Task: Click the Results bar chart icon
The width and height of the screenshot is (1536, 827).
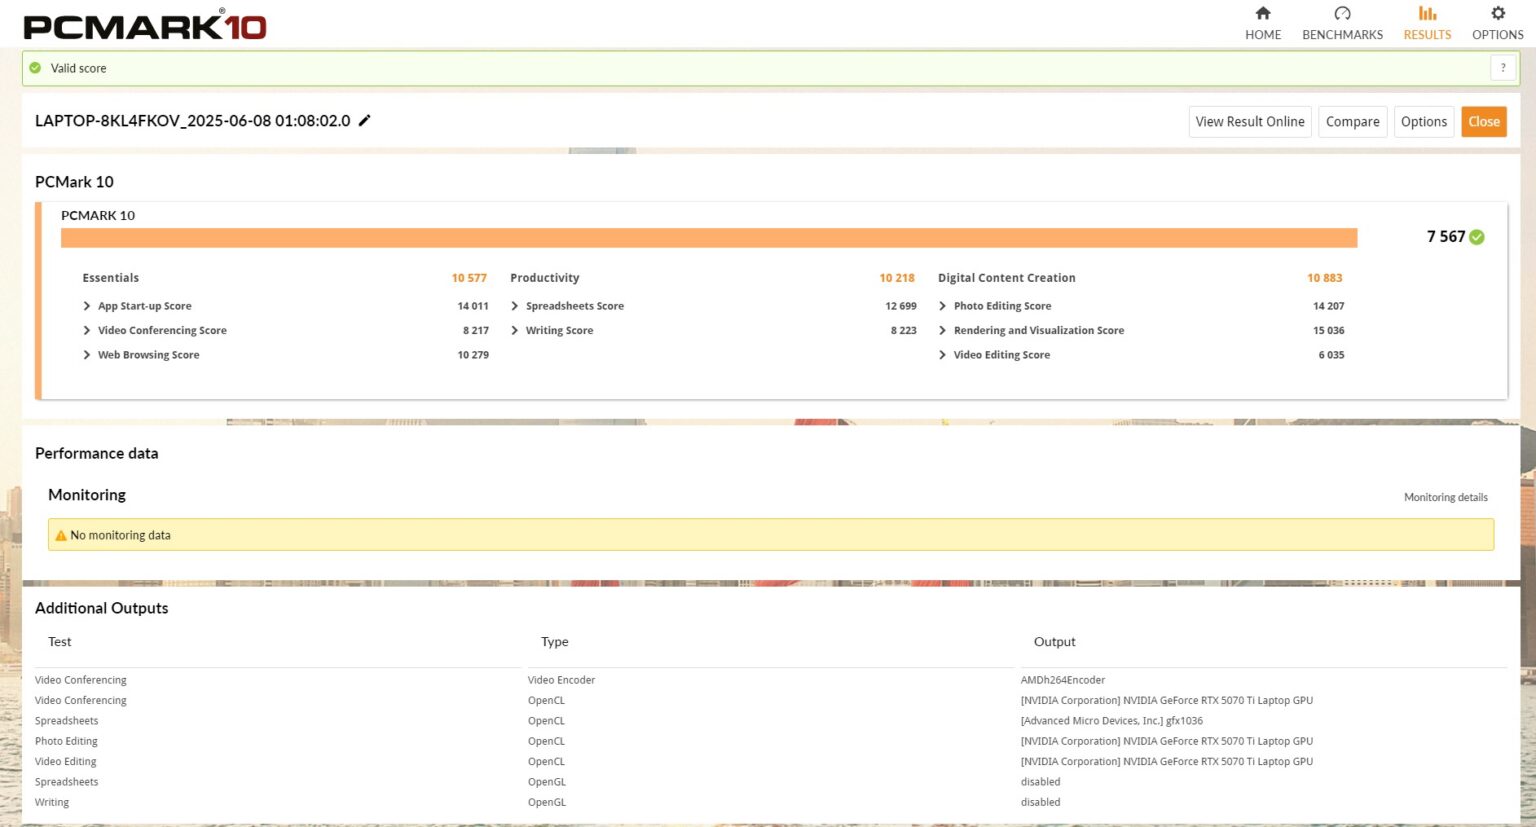Action: point(1427,14)
